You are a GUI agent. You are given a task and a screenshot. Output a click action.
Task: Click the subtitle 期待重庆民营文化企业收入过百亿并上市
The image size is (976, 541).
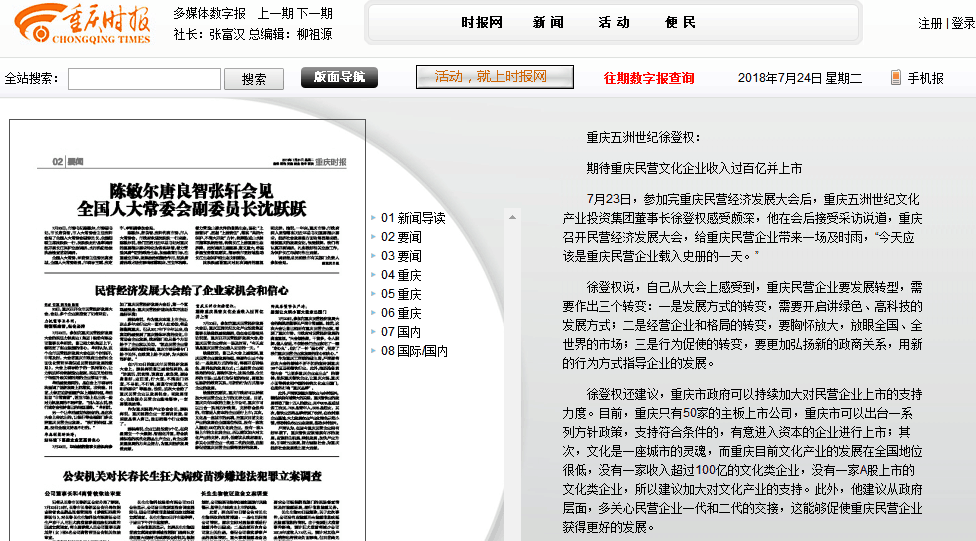click(694, 168)
